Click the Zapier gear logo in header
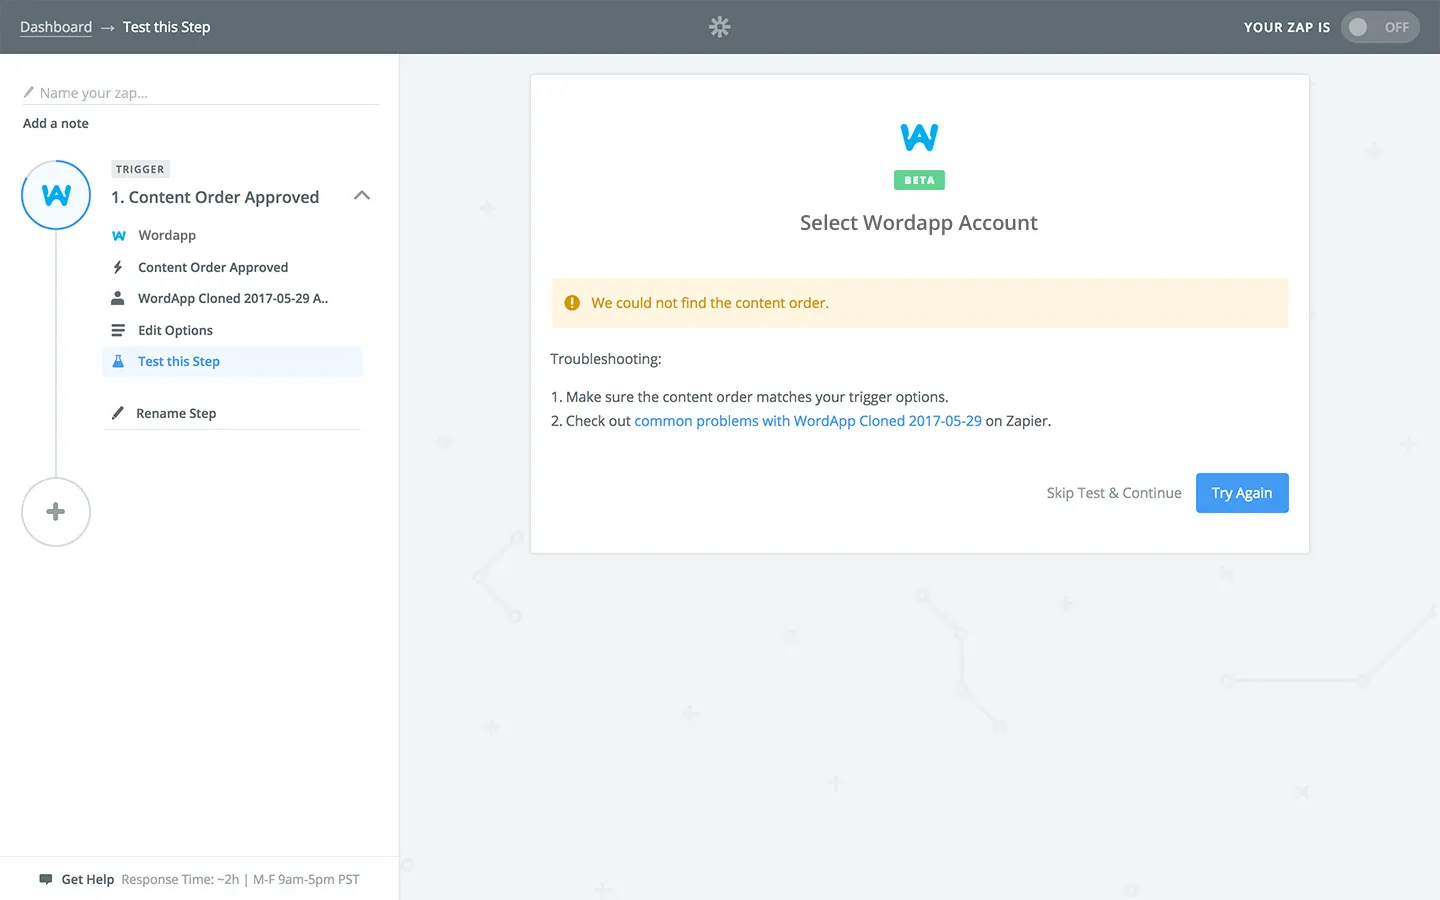 click(x=720, y=27)
